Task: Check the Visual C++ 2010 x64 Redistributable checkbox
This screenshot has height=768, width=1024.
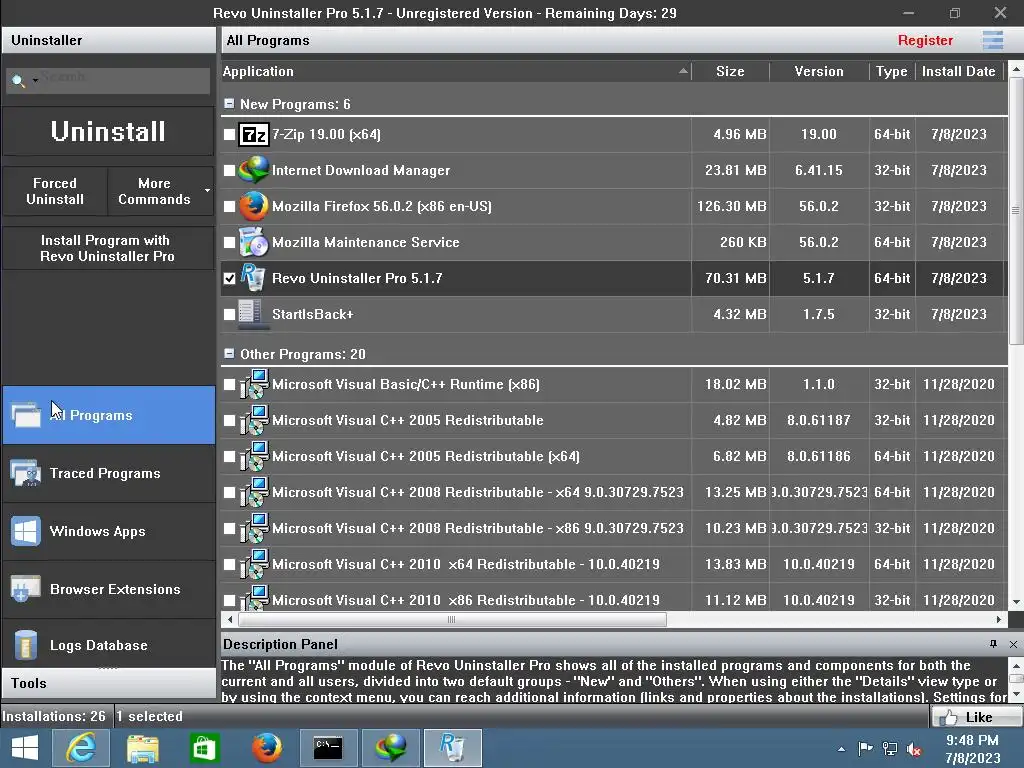Action: [x=229, y=564]
